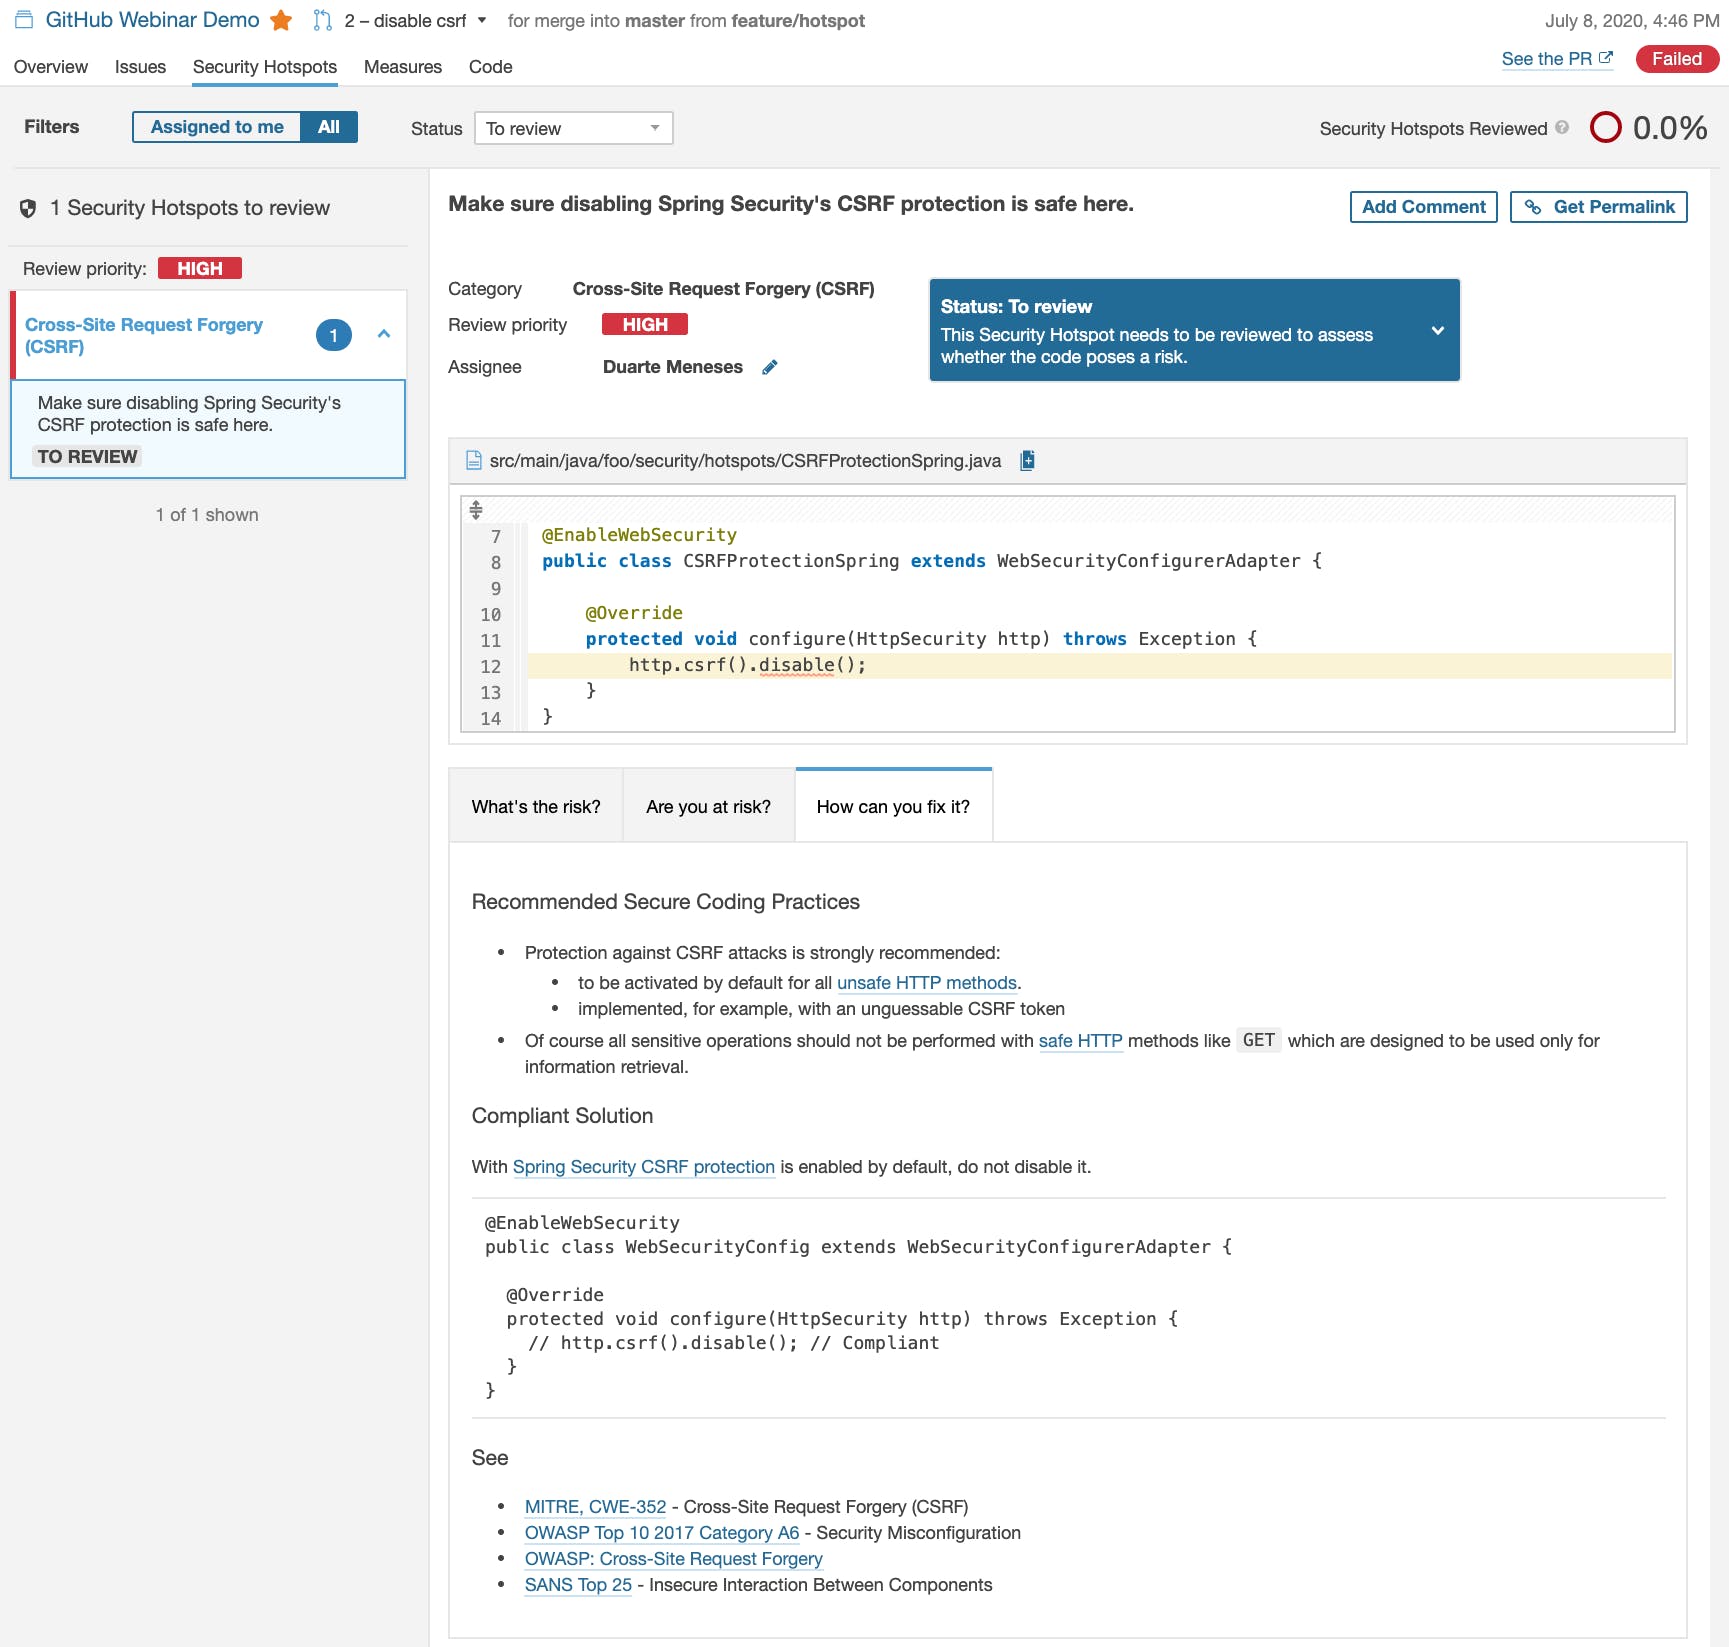Click the help icon next to Security Hotspots Reviewed

pyautogui.click(x=1562, y=128)
